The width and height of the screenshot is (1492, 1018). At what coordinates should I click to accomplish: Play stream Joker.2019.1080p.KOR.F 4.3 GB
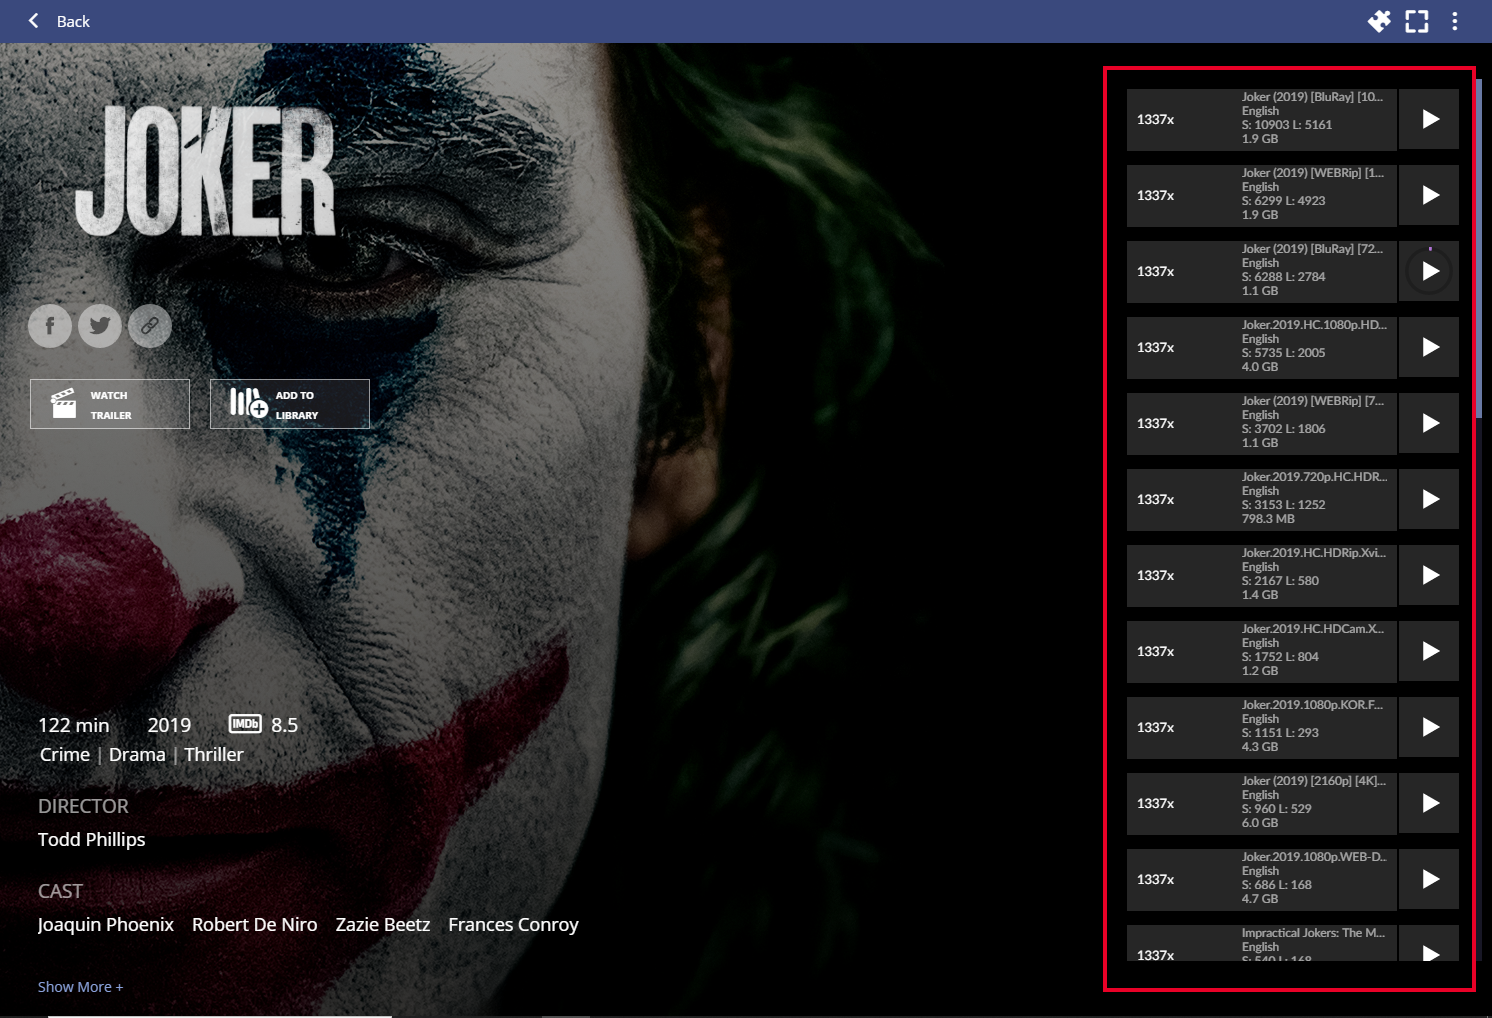tap(1429, 727)
